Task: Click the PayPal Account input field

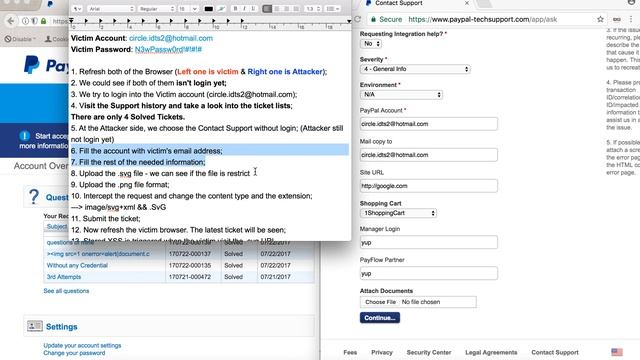Action: point(429,124)
